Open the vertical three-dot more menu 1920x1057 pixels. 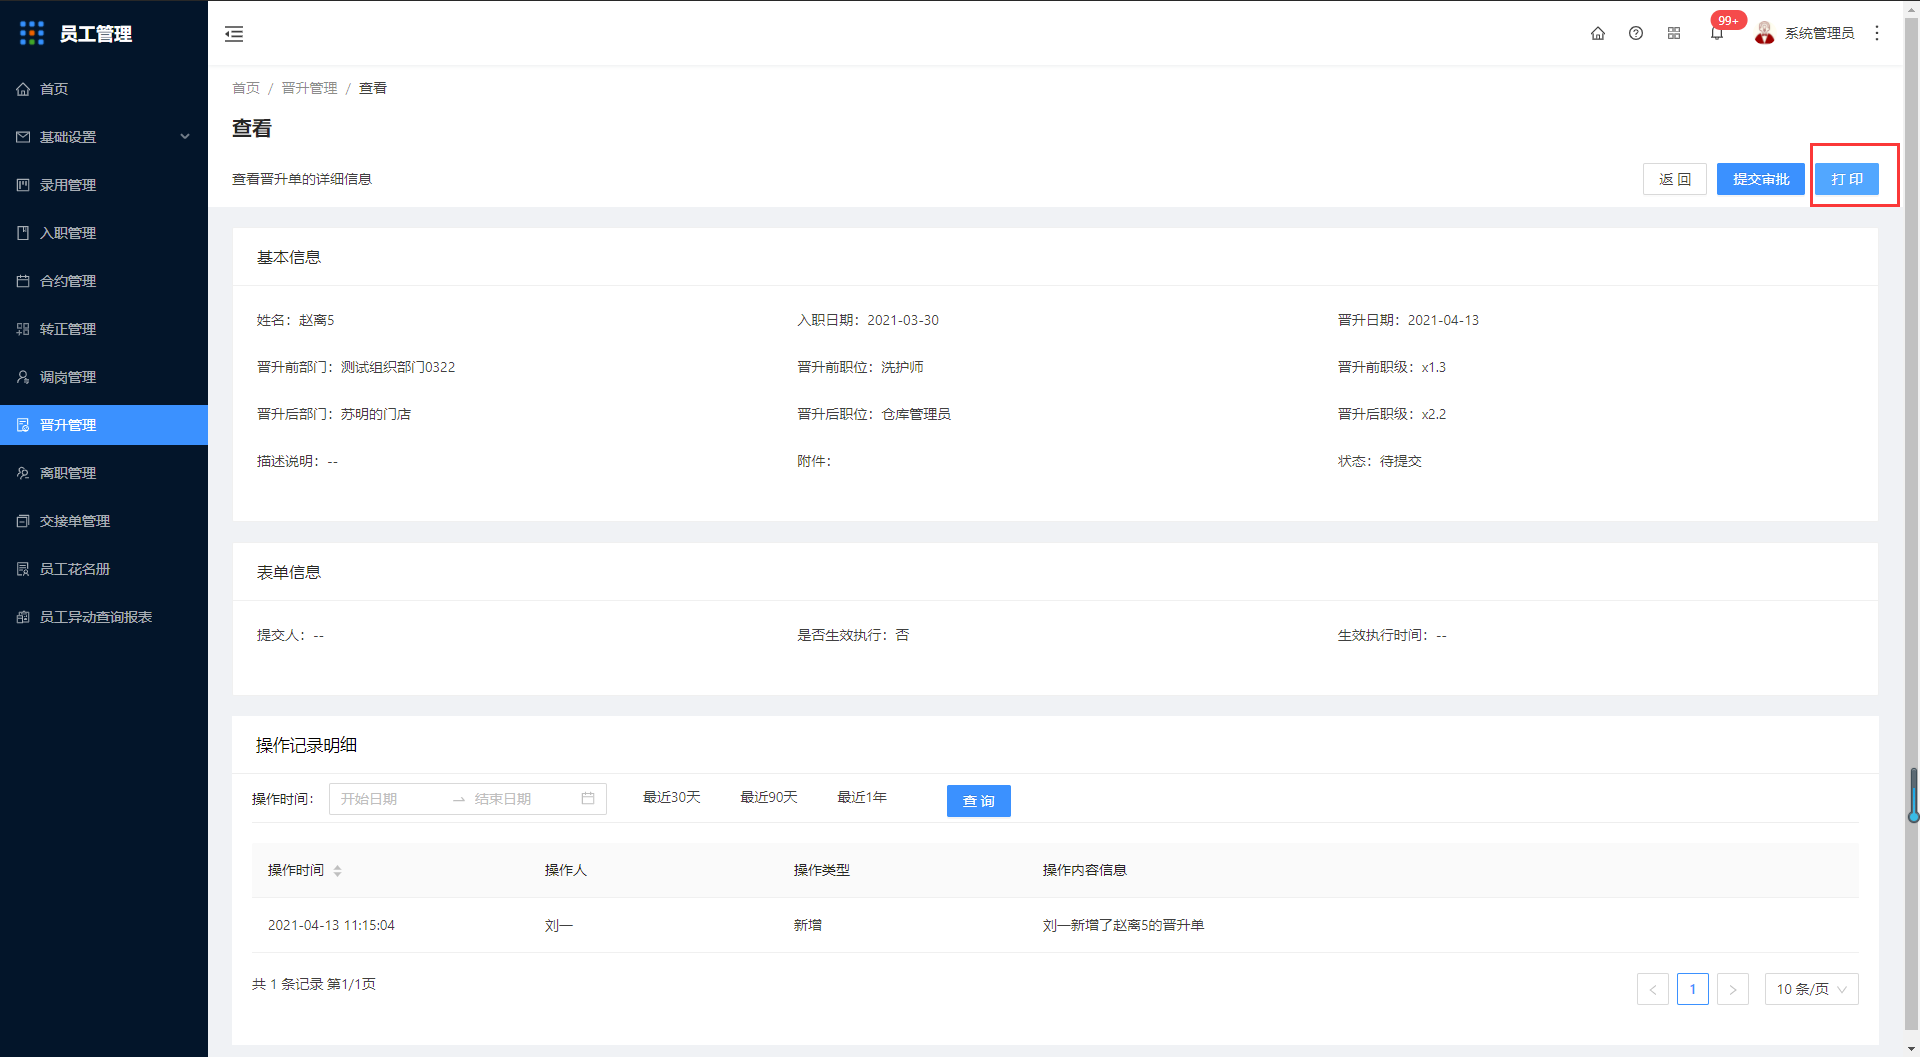pos(1877,33)
